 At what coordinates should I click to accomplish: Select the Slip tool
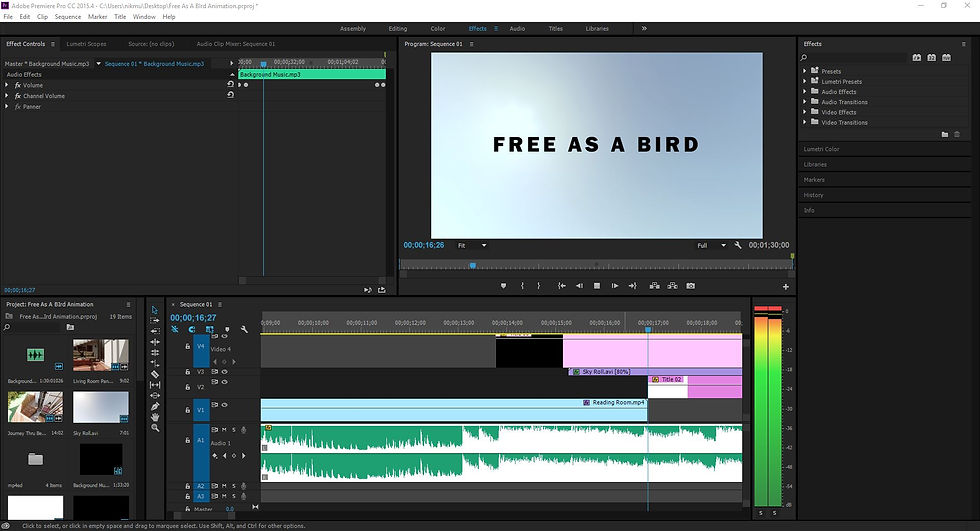[x=155, y=385]
